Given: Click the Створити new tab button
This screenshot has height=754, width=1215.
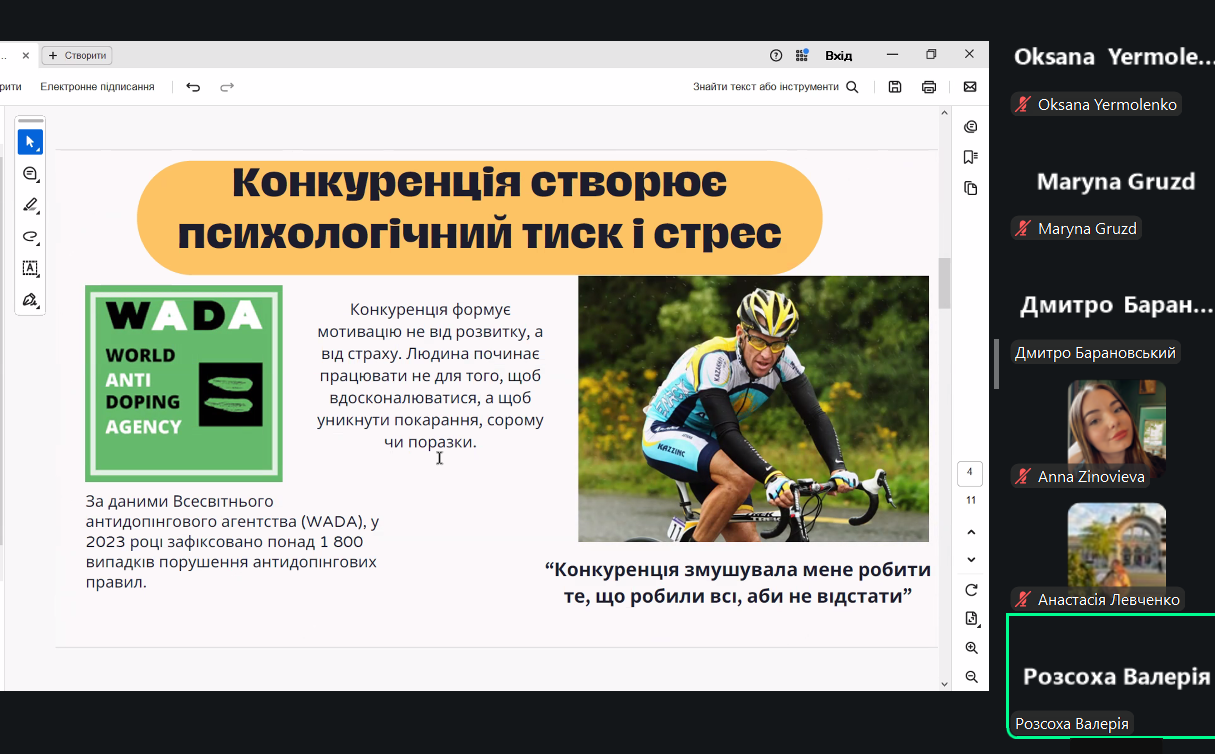Looking at the screenshot, I should click(x=77, y=56).
